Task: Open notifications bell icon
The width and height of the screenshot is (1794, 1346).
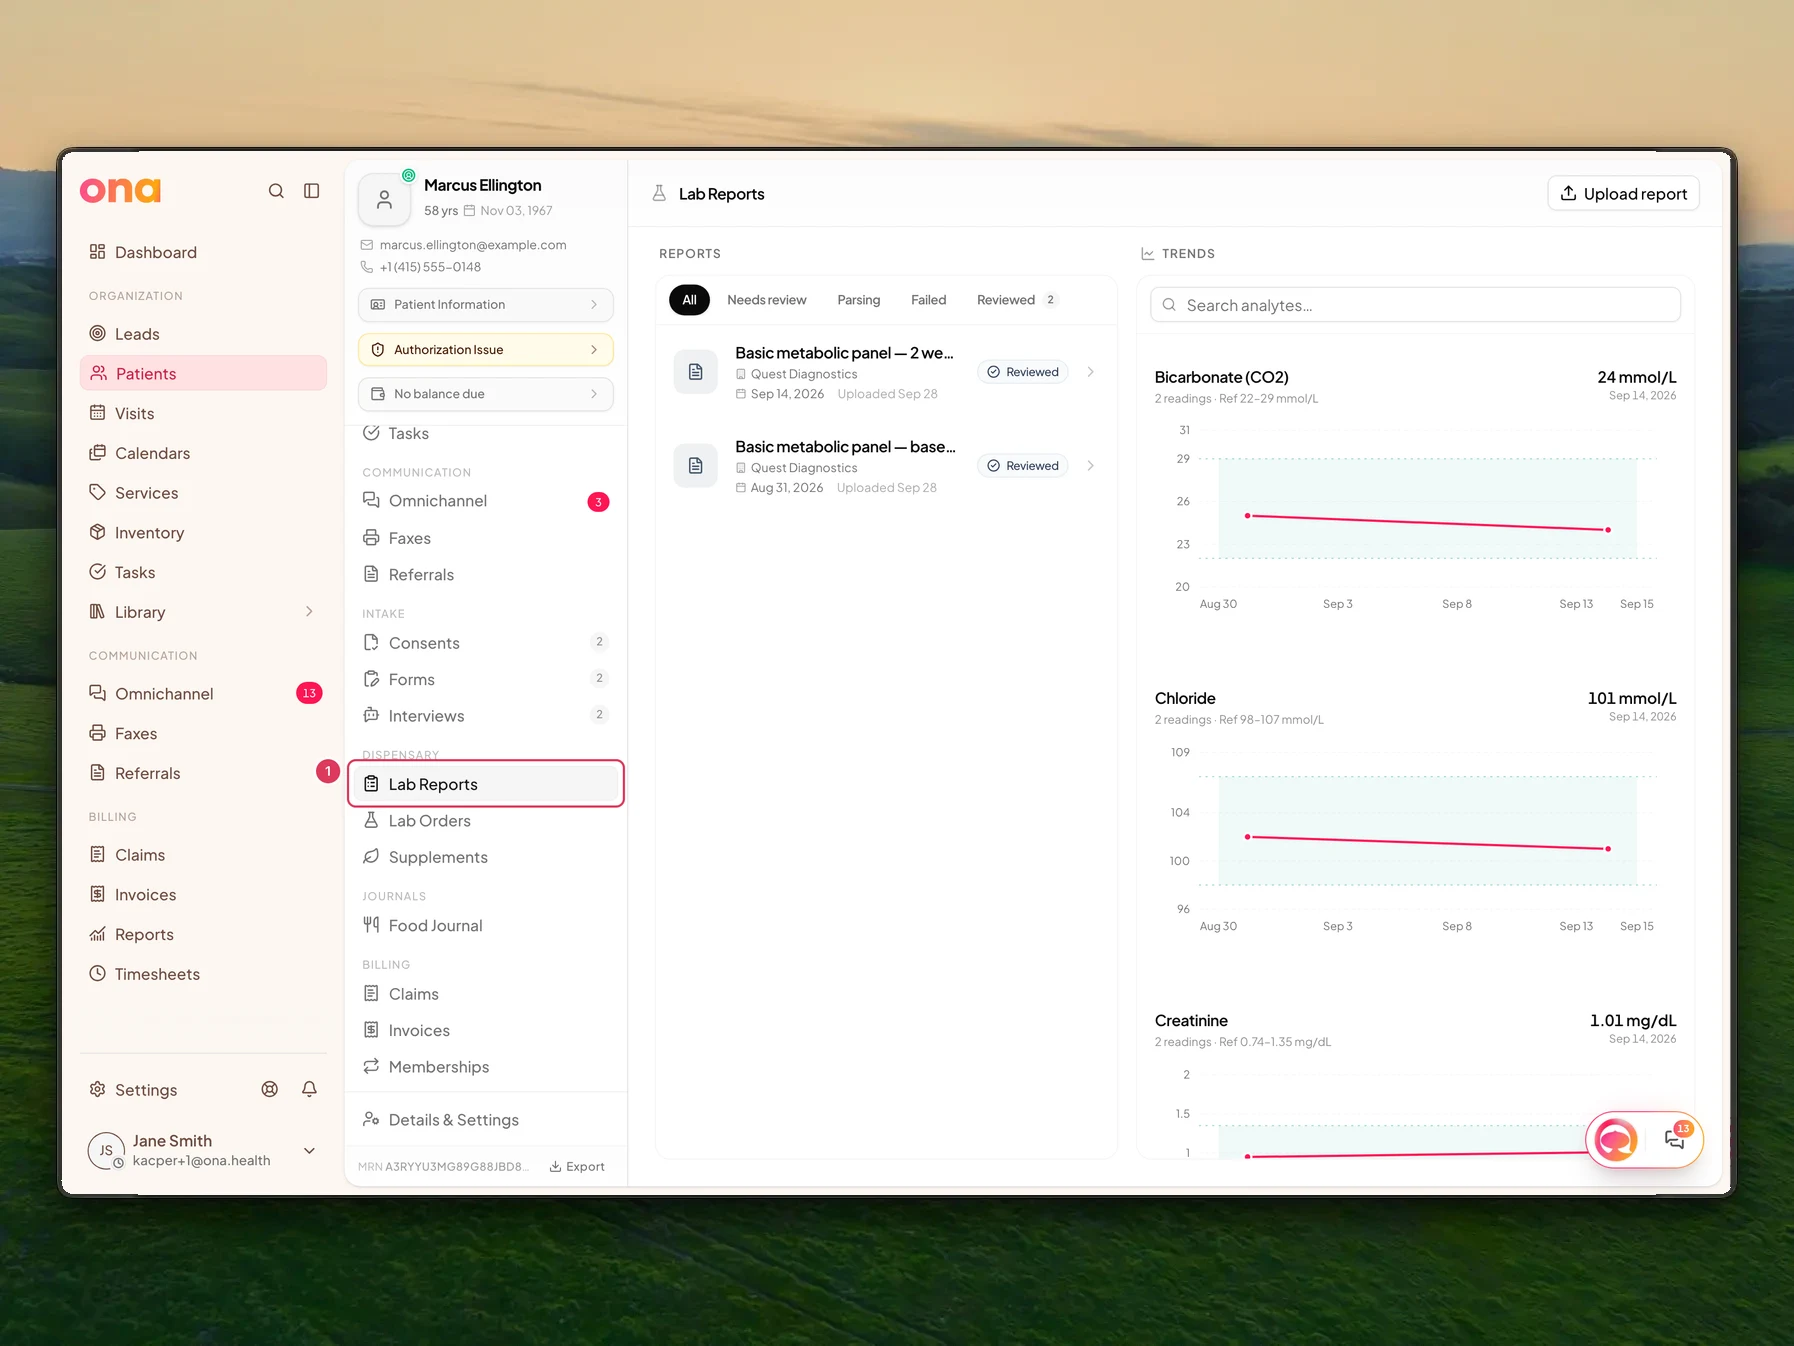Action: pyautogui.click(x=310, y=1089)
